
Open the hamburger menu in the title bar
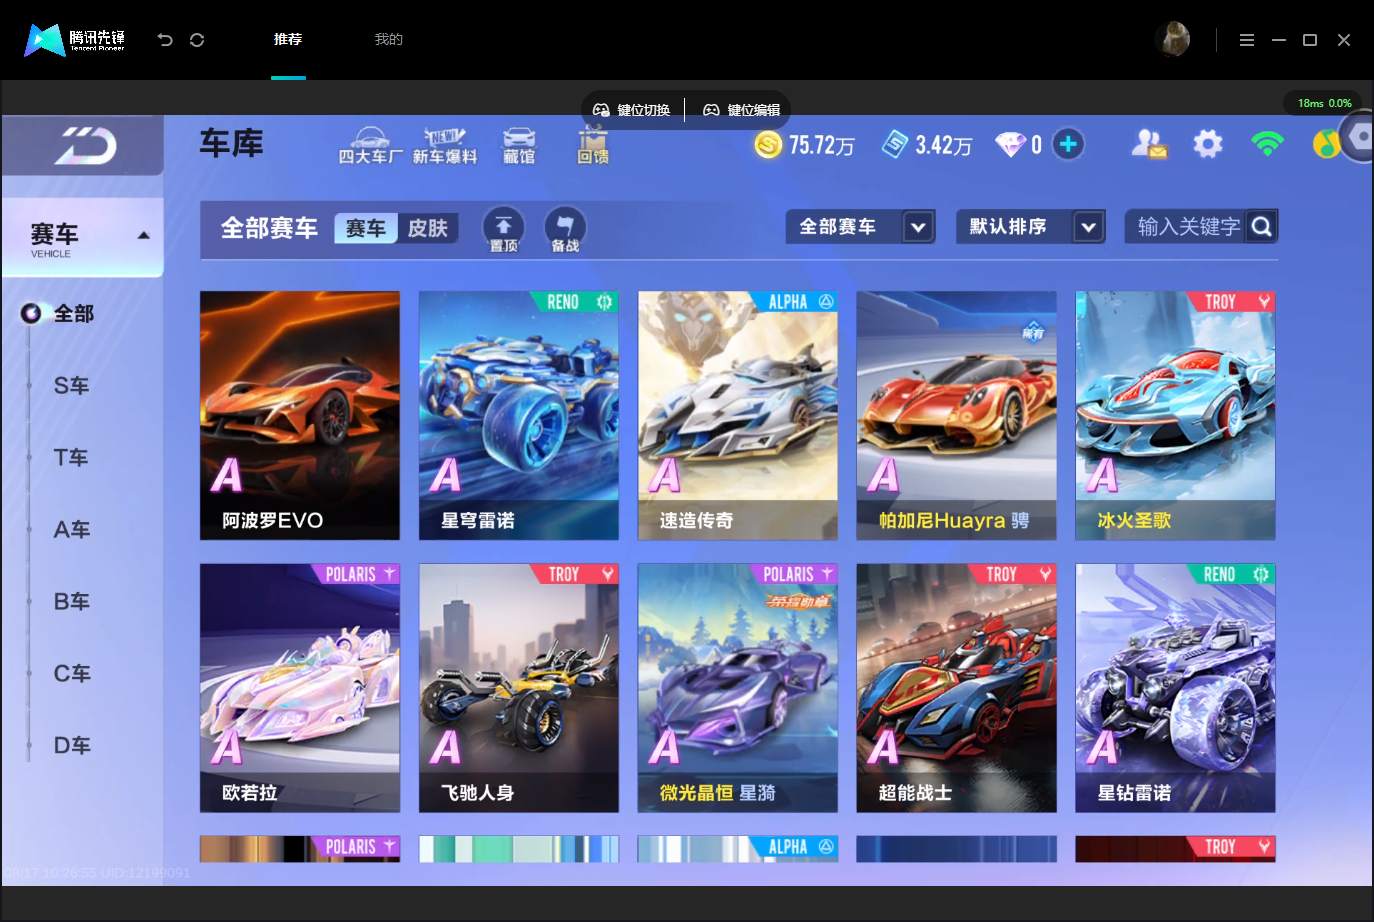coord(1247,40)
